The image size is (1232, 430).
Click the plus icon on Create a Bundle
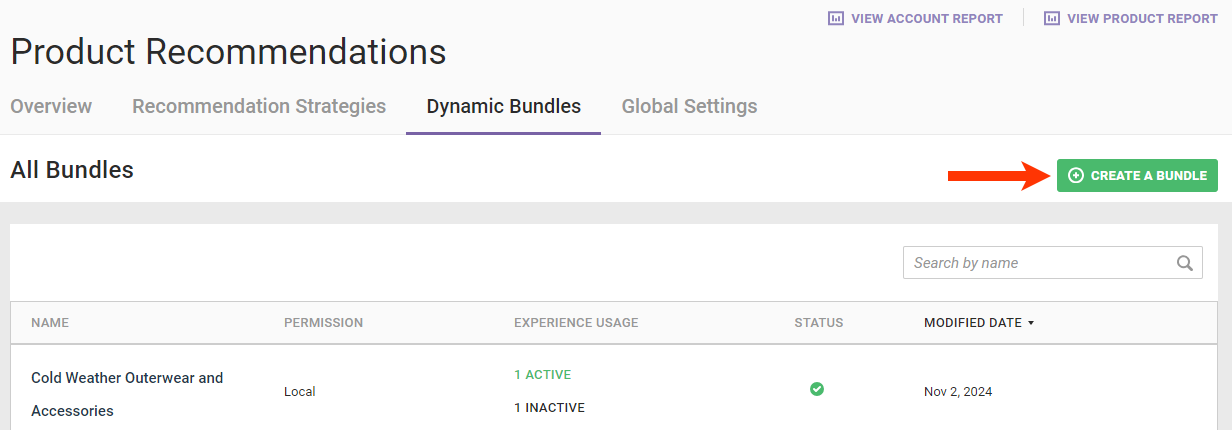pos(1076,175)
